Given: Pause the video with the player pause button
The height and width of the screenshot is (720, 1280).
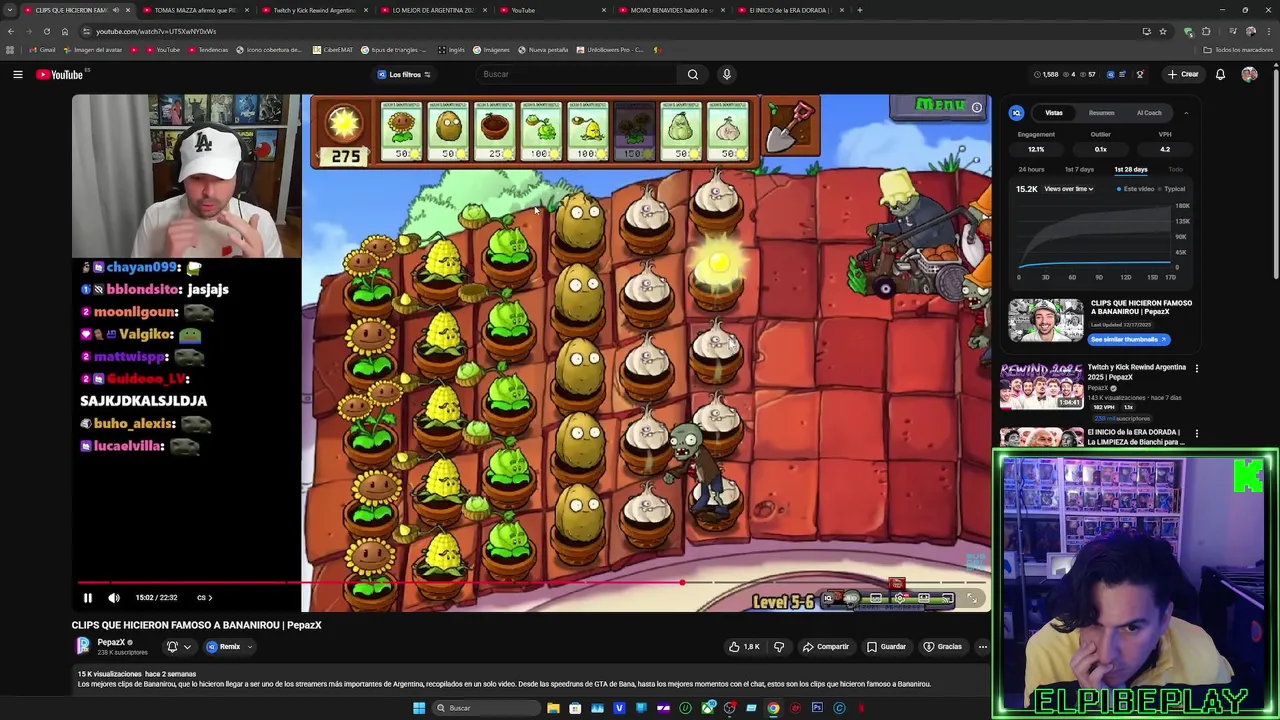Looking at the screenshot, I should click(87, 598).
